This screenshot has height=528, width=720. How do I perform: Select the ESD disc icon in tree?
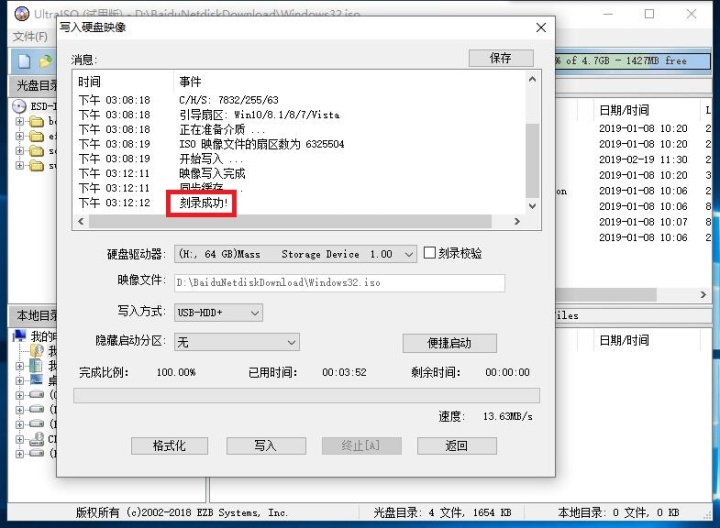coord(19,107)
